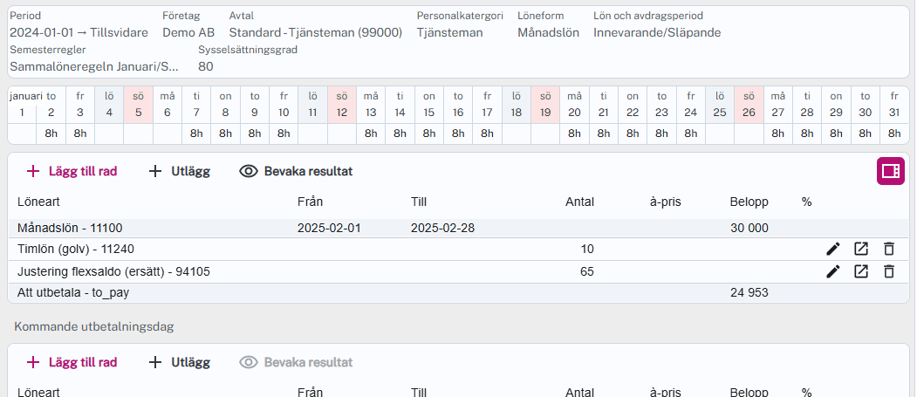Open Justering flexsaldo row externally

click(861, 271)
